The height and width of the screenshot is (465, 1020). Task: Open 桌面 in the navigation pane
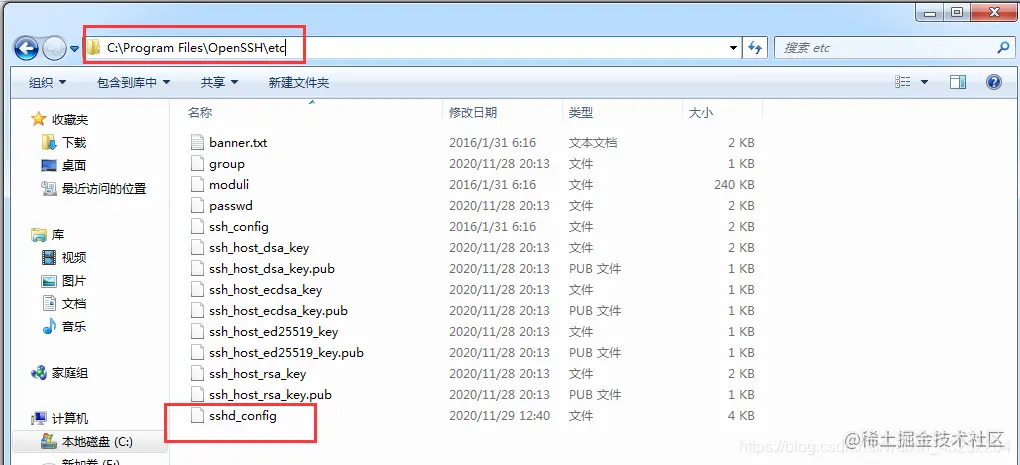pyautogui.click(x=74, y=165)
